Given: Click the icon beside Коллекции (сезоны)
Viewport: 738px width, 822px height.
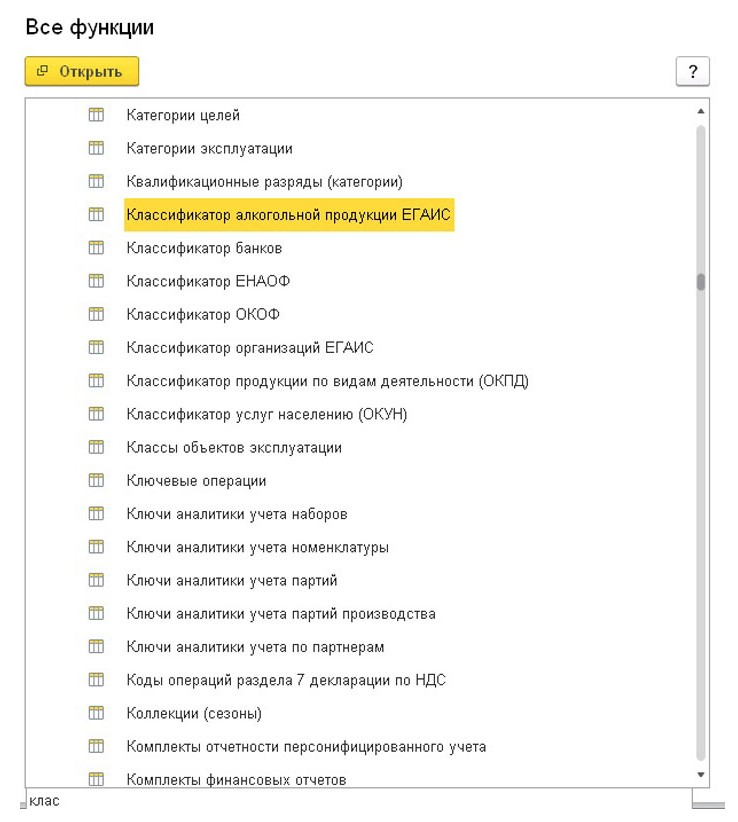Looking at the screenshot, I should (96, 713).
